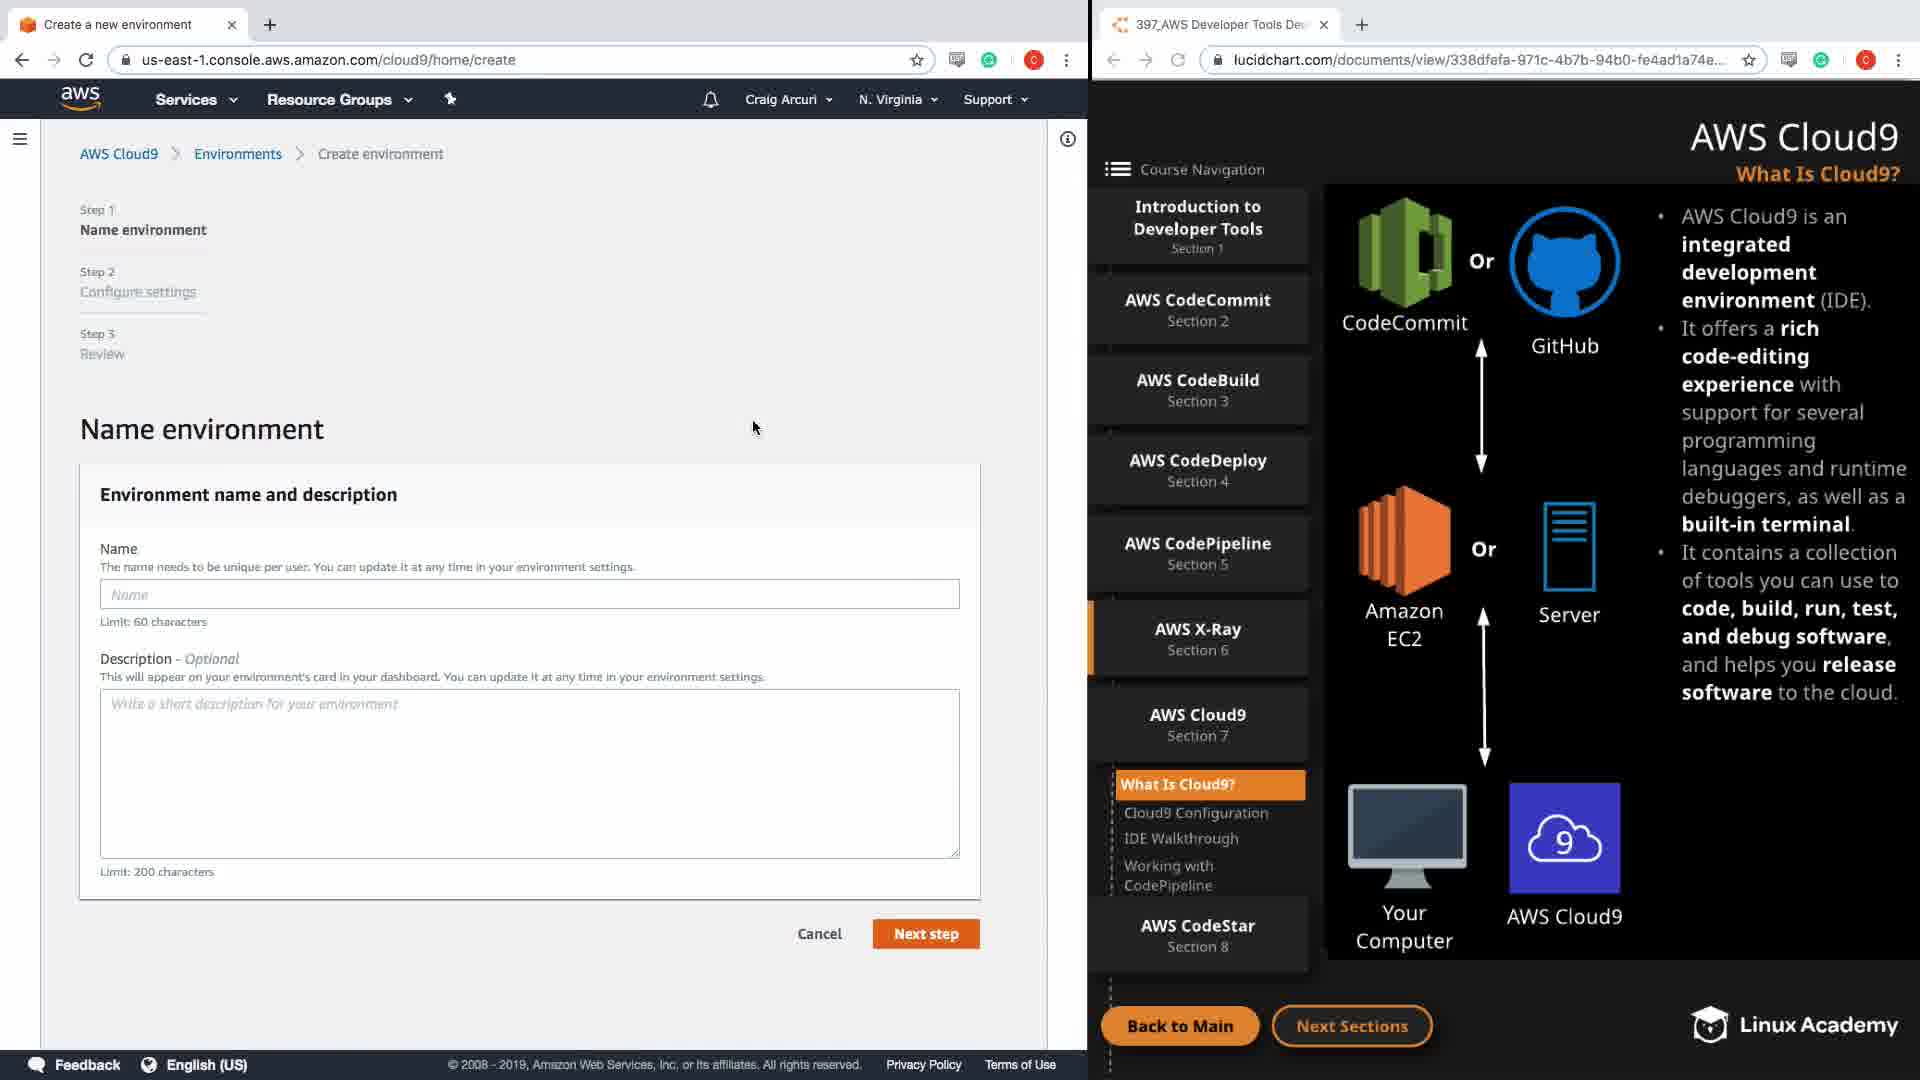Viewport: 1920px width, 1080px height.
Task: Click the AWS logo home icon
Action: [80, 98]
